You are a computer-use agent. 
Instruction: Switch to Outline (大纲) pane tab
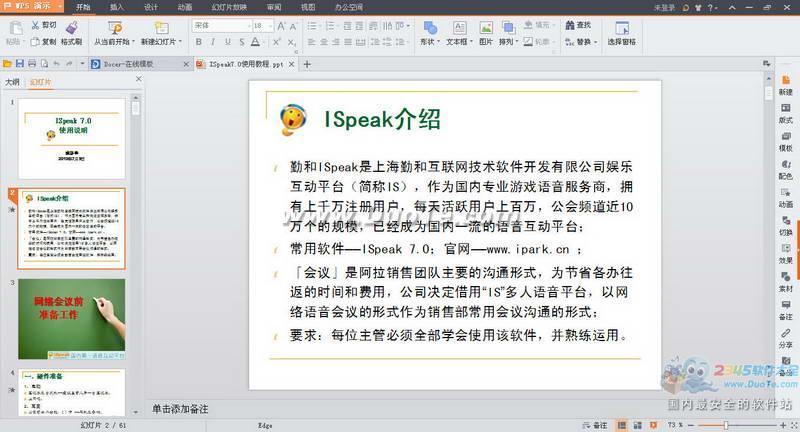click(12, 82)
